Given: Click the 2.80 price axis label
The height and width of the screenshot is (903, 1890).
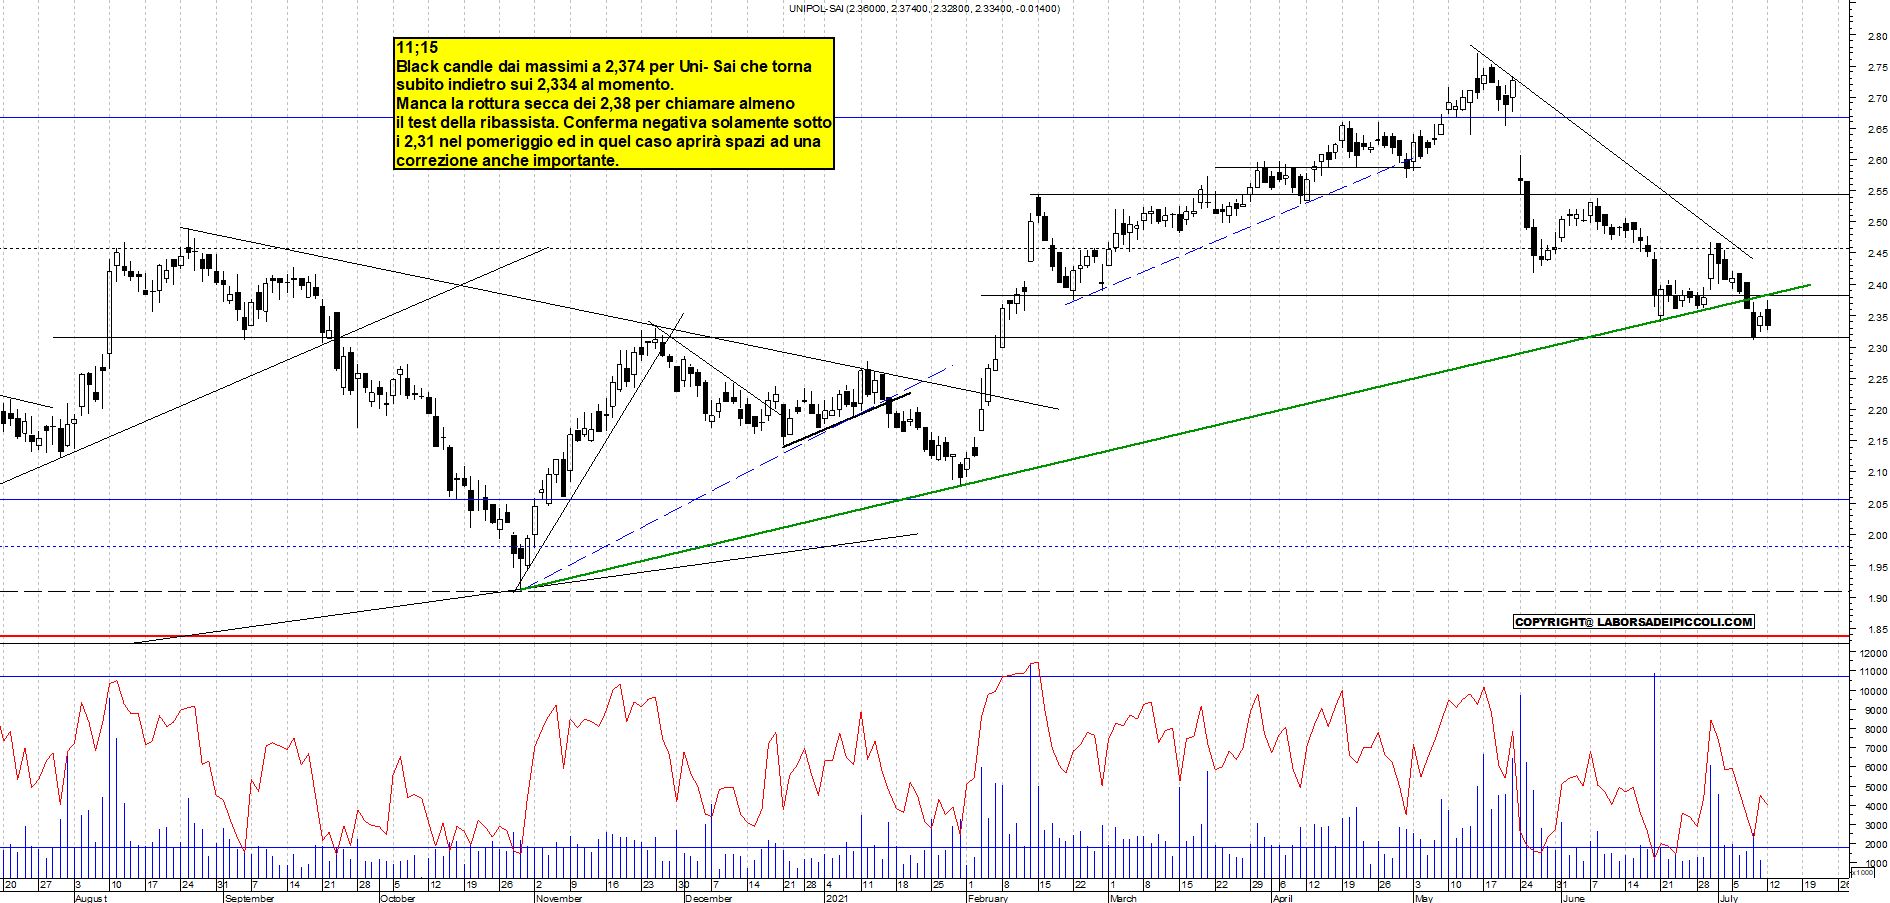Looking at the screenshot, I should (1876, 37).
